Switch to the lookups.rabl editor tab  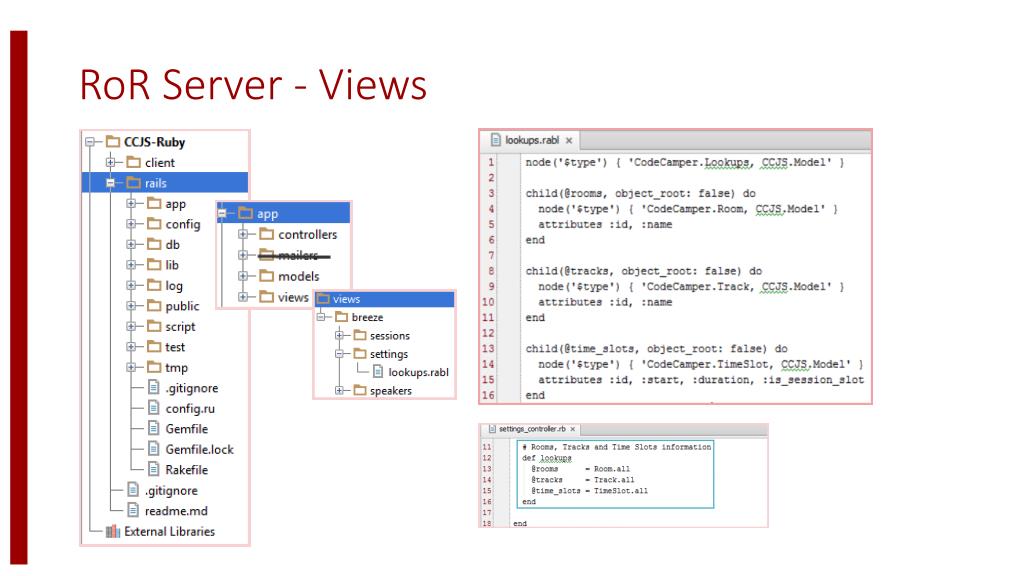pos(531,140)
